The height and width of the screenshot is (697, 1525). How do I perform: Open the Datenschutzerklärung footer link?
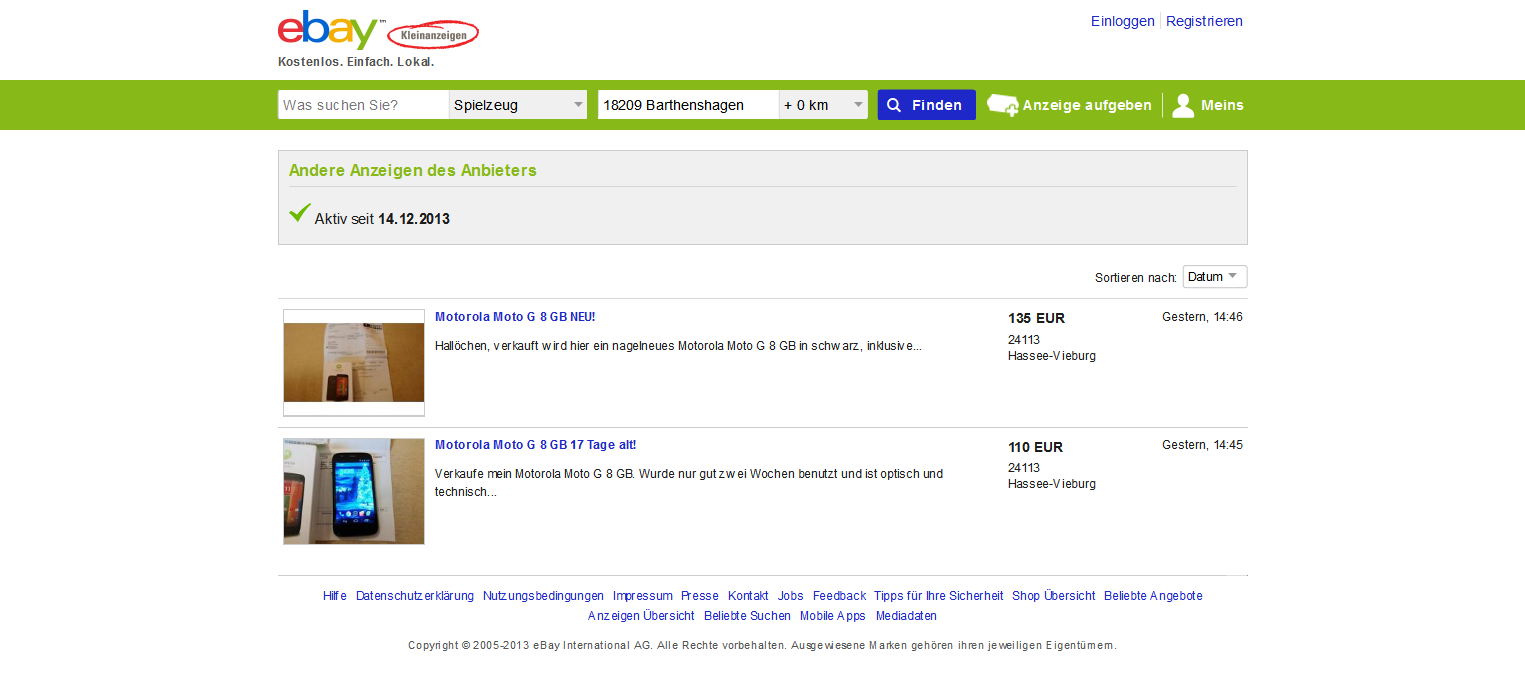click(415, 596)
